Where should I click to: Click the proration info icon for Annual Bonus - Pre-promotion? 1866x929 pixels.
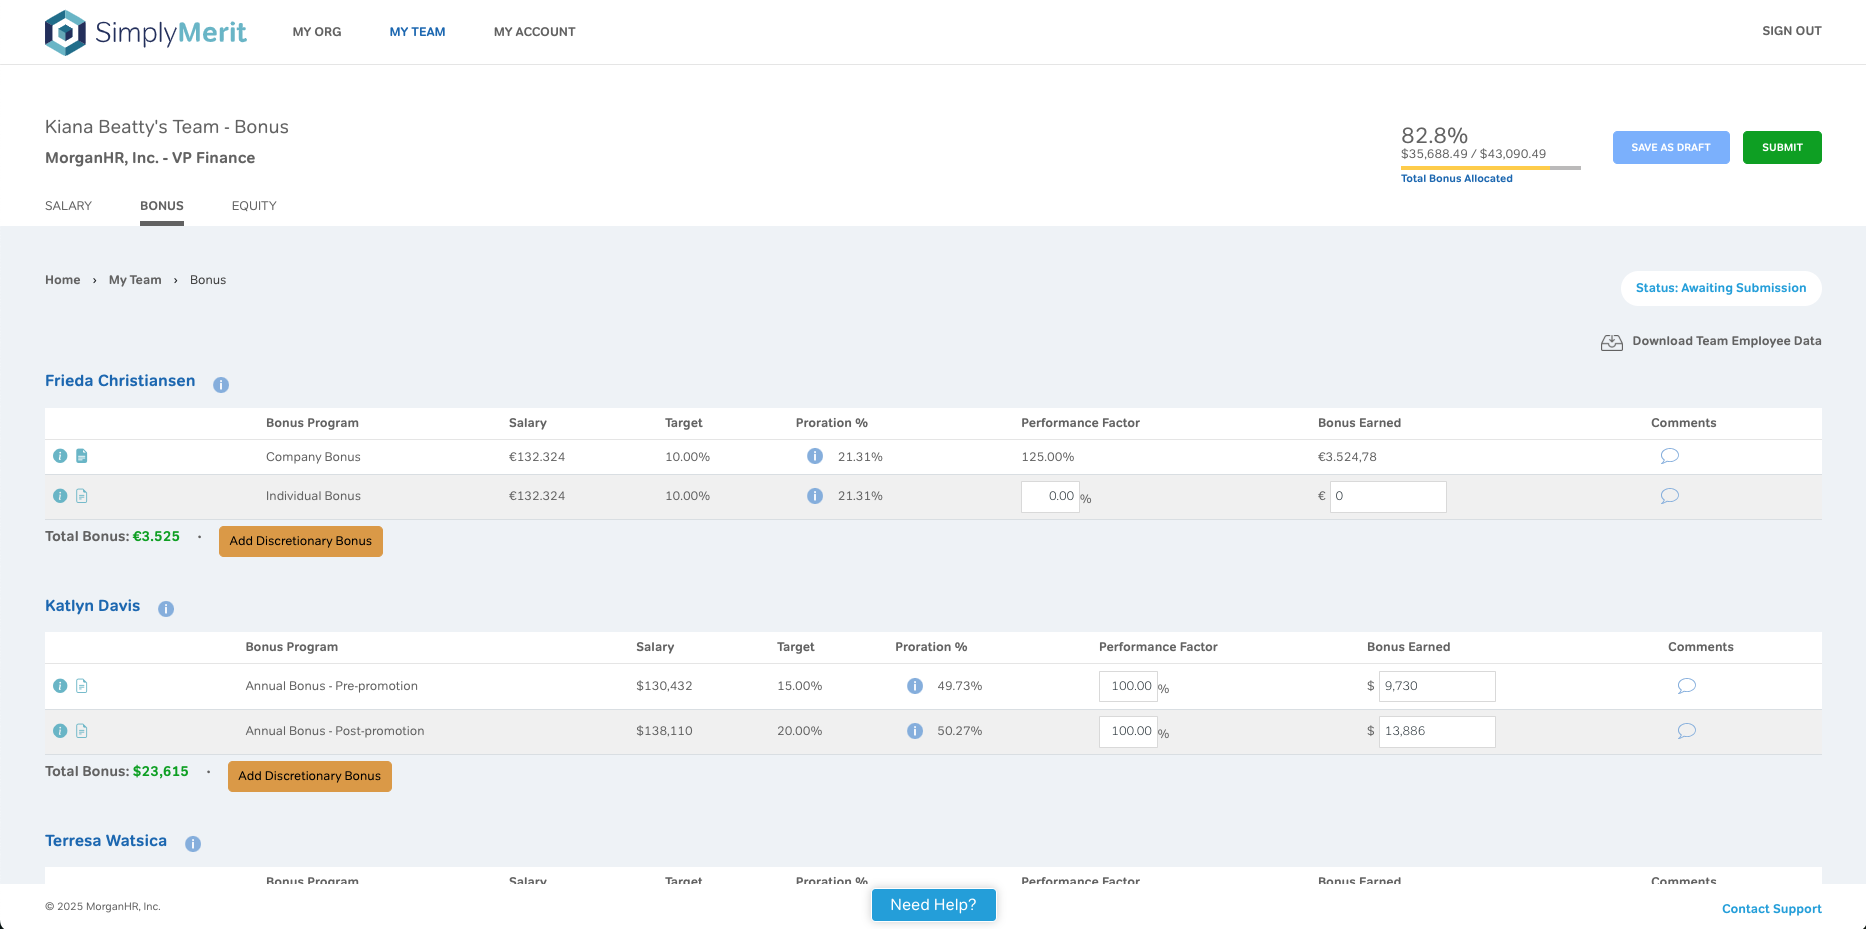click(914, 686)
